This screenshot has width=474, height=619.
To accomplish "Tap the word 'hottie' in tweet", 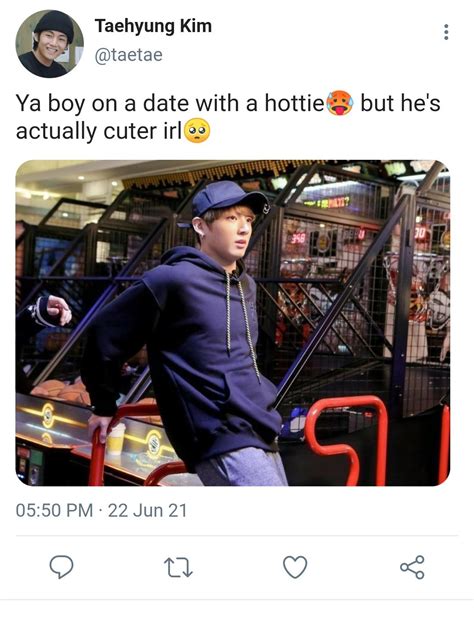I will click(x=294, y=103).
